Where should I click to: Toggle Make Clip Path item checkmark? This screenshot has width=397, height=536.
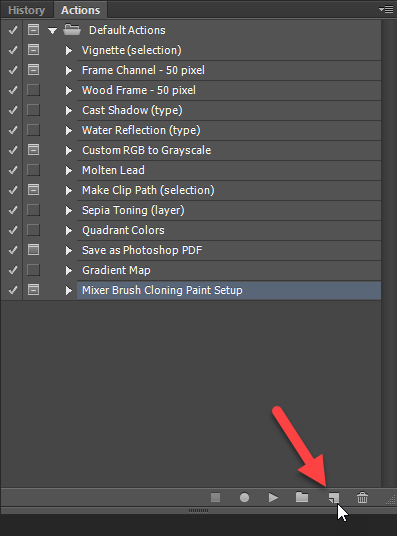13,190
